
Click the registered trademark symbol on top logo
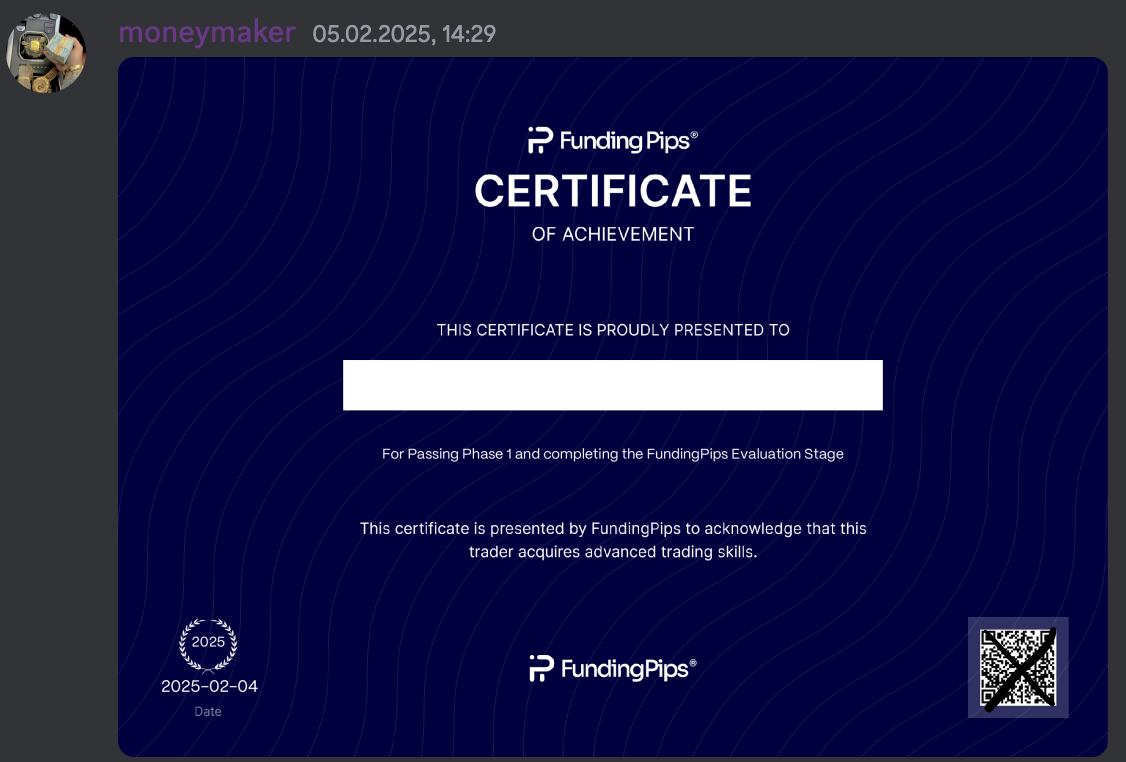pos(694,134)
